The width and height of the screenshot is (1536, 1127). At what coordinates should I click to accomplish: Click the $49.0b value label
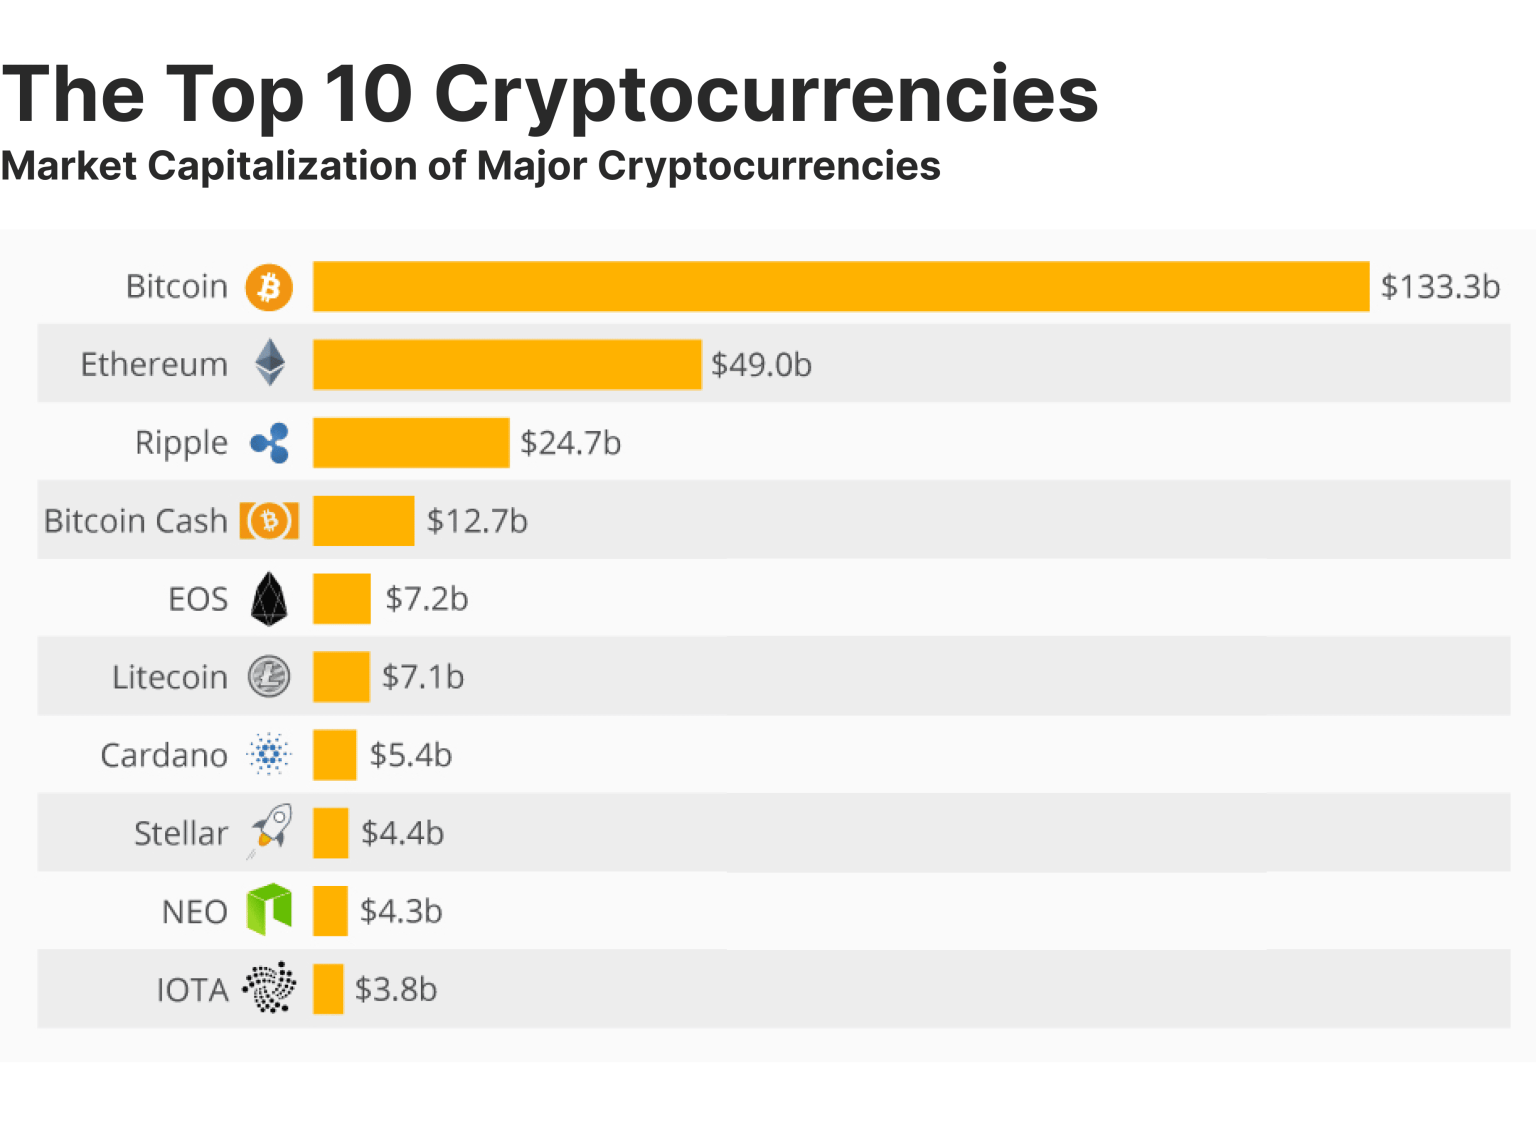pos(761,365)
